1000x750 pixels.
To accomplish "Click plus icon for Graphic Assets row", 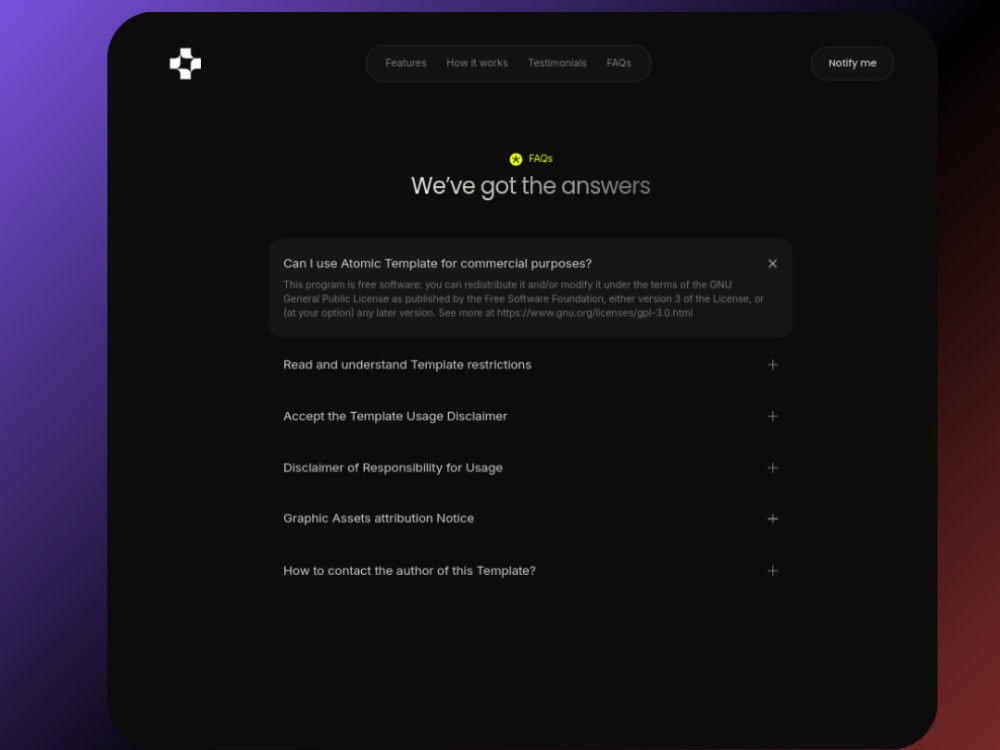I will tap(772, 519).
